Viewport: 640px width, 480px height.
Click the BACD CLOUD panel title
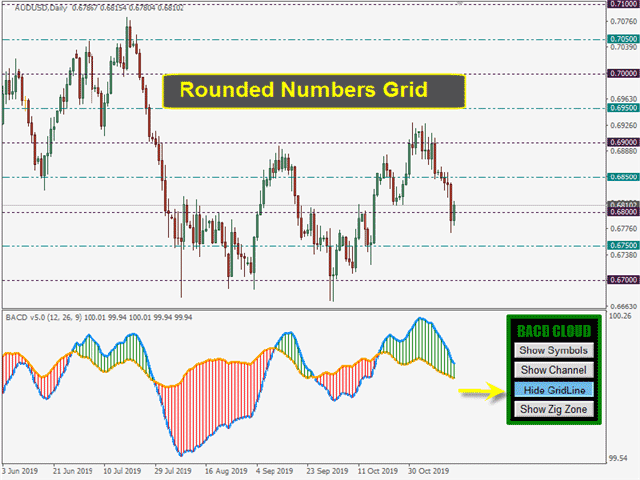(x=553, y=330)
